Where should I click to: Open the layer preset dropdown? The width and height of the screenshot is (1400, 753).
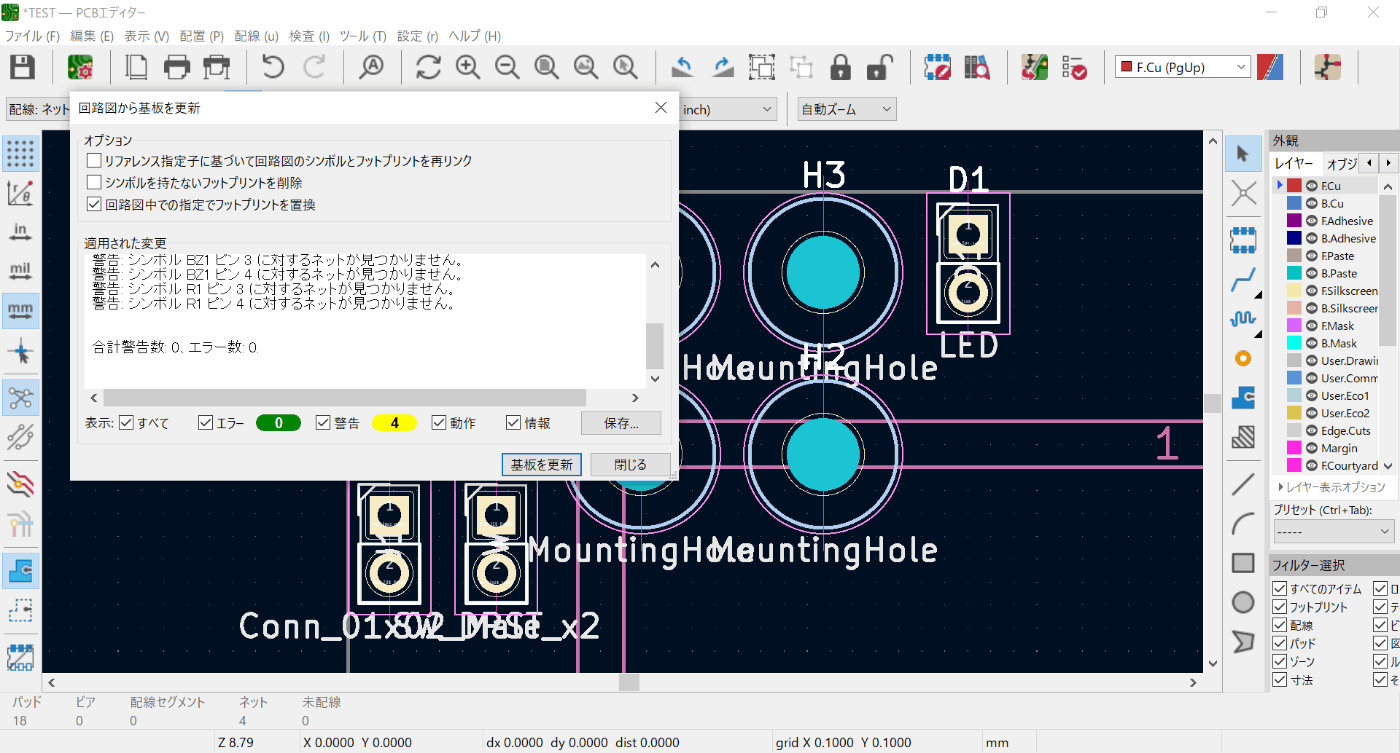(1334, 533)
